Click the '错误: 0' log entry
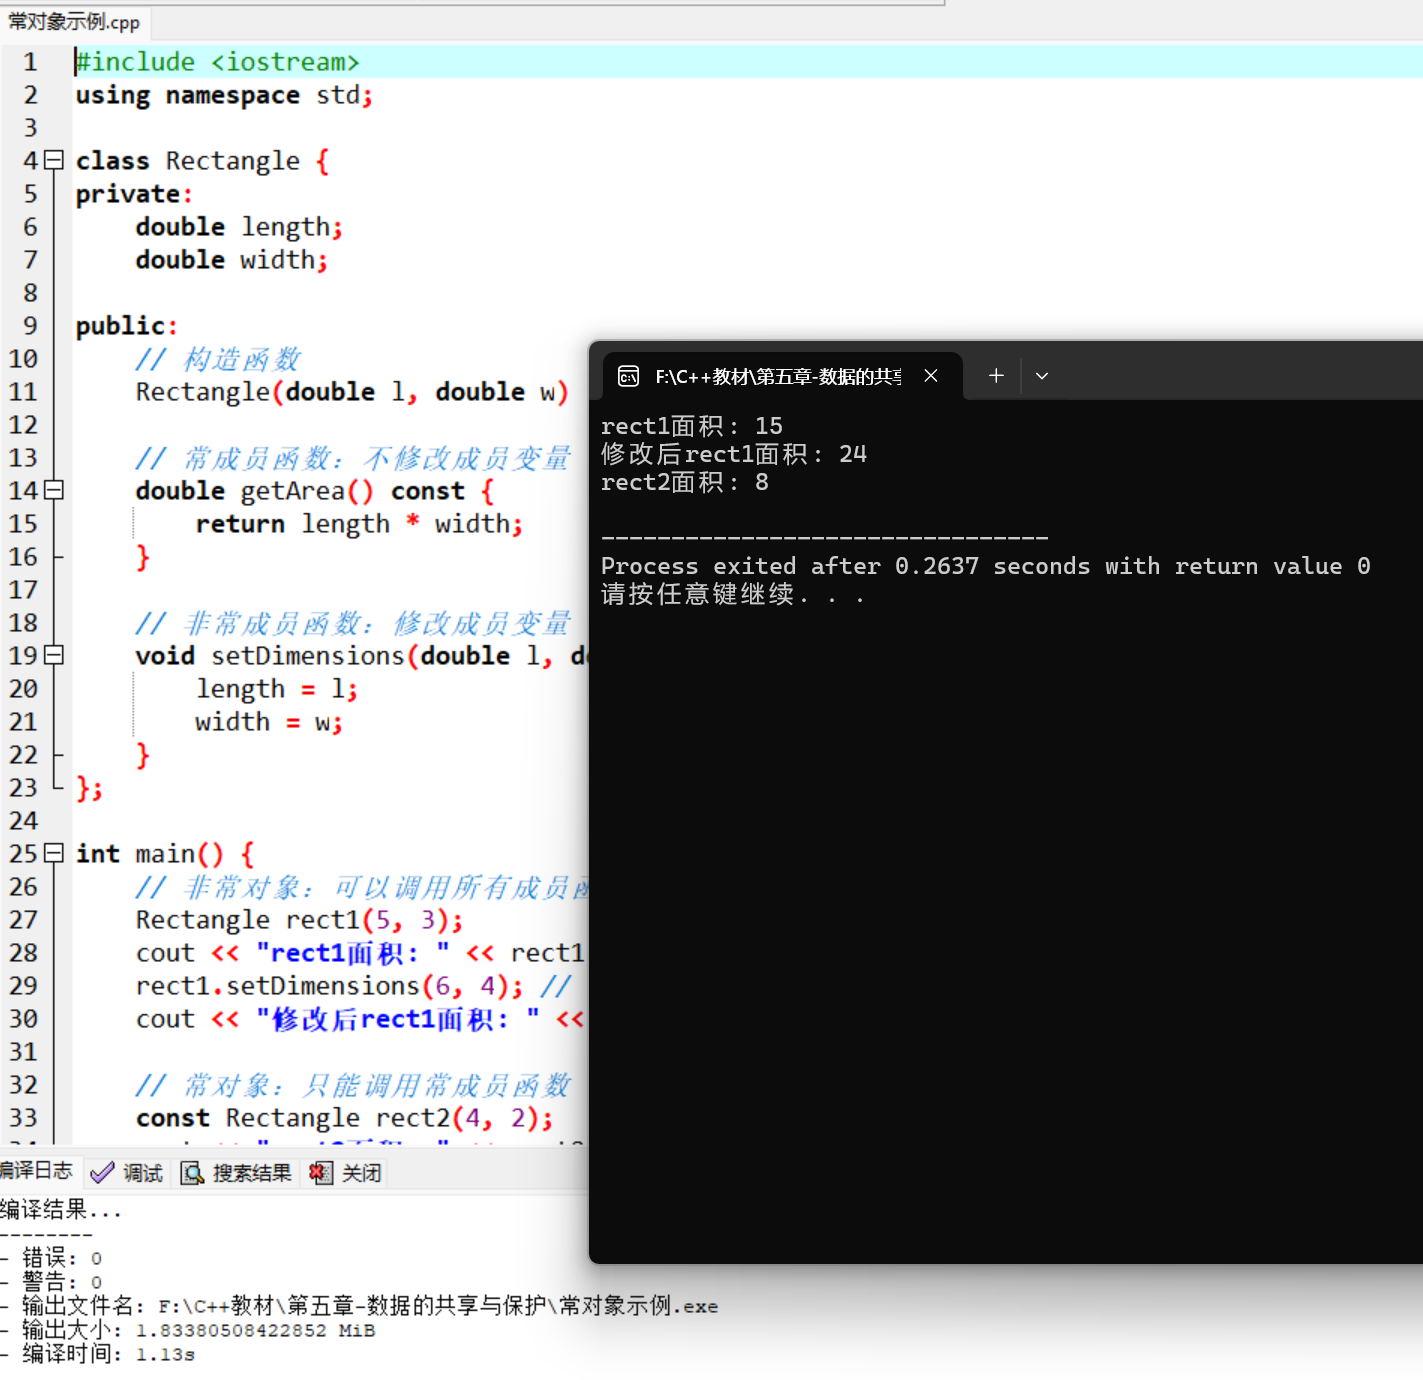This screenshot has height=1380, width=1423. (62, 1258)
